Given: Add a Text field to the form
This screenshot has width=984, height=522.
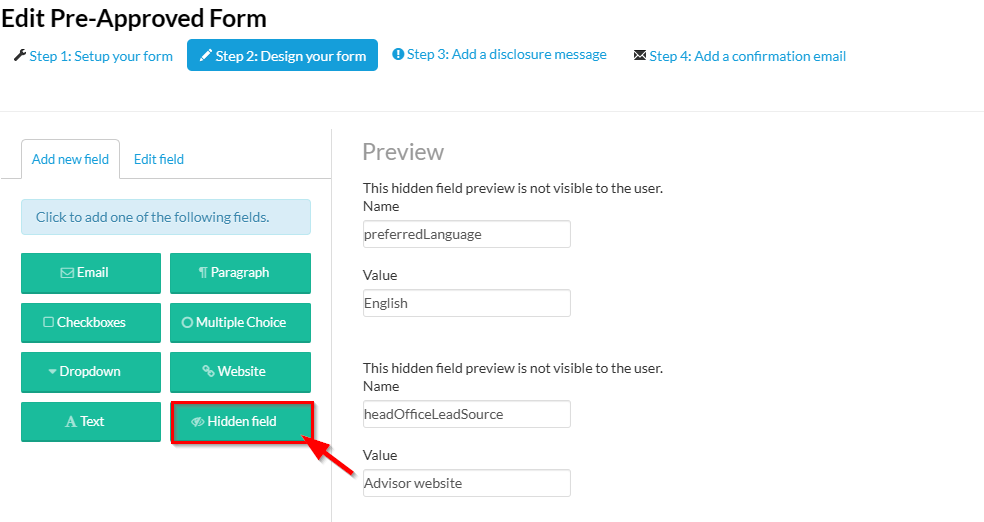Looking at the screenshot, I should pos(91,422).
